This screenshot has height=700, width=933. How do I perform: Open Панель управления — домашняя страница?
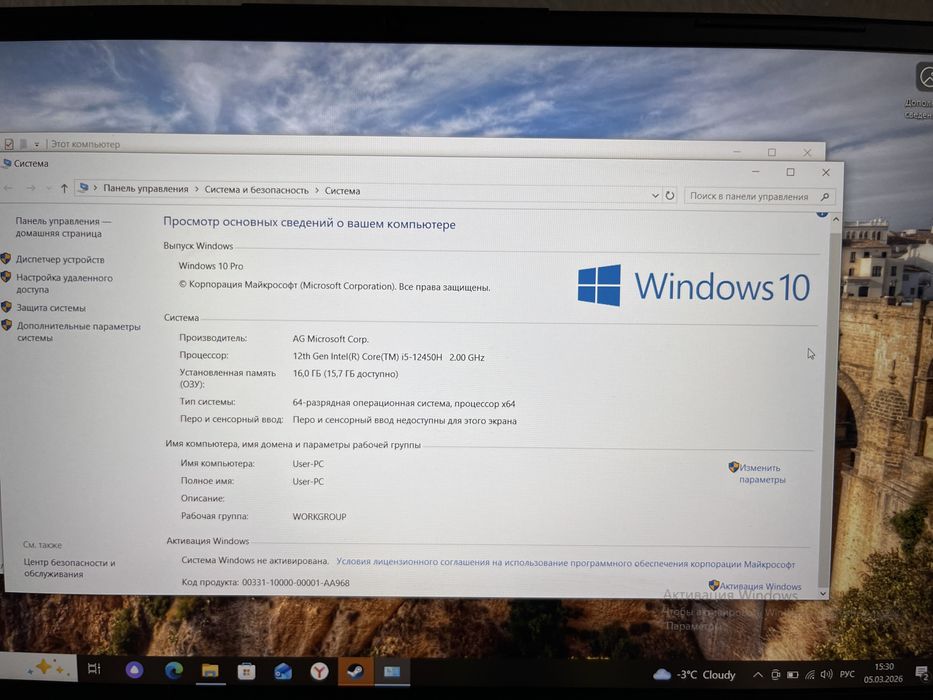[63, 227]
